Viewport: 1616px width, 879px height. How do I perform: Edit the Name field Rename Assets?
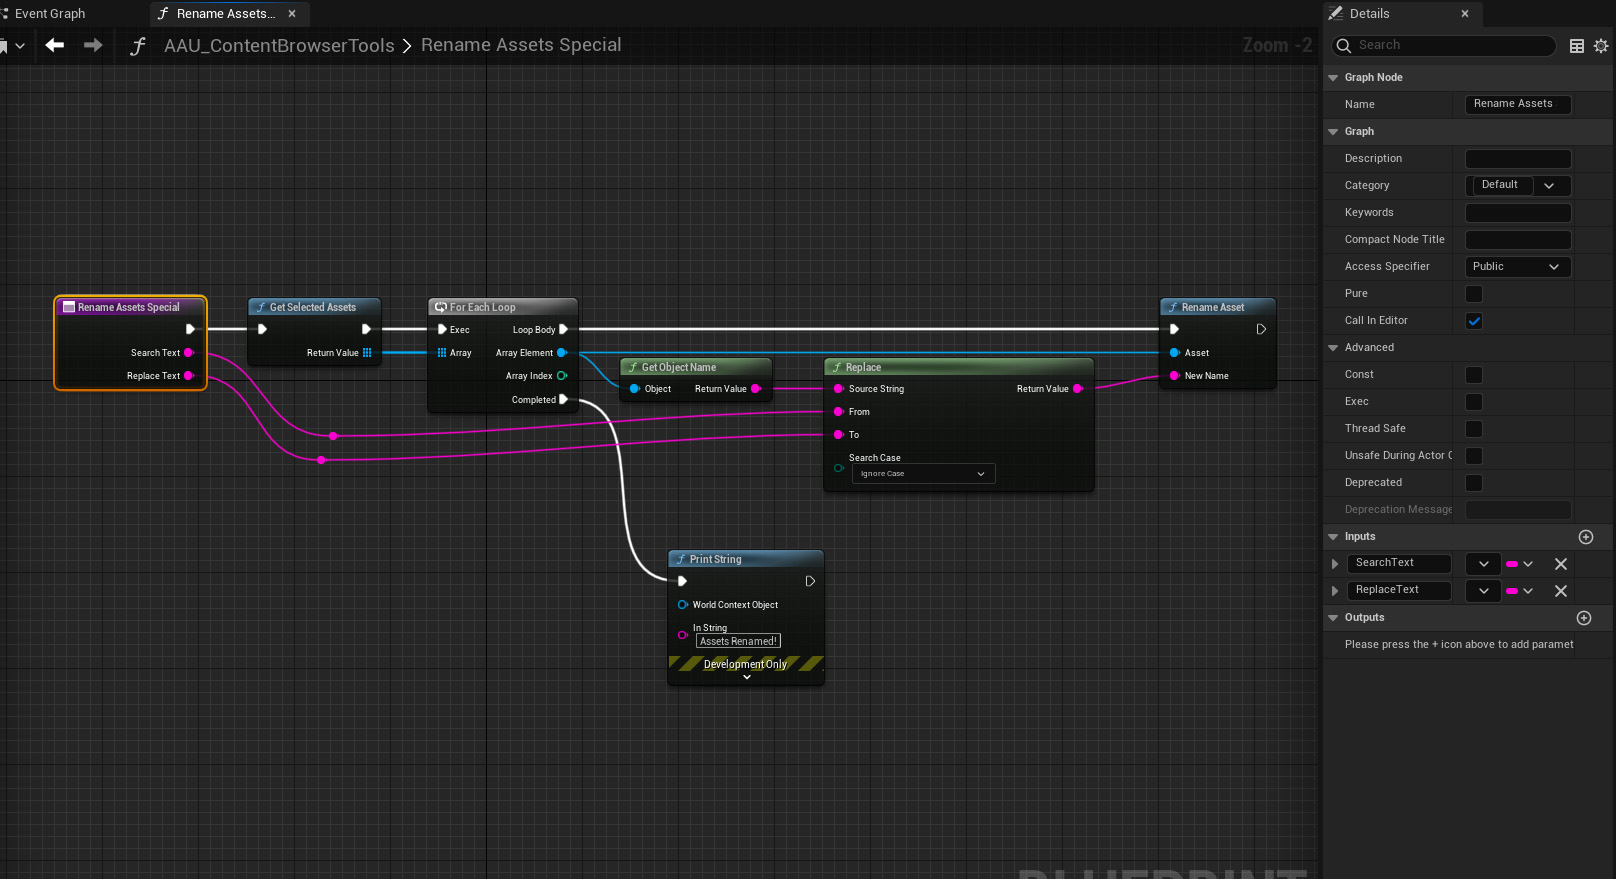[x=1518, y=104]
